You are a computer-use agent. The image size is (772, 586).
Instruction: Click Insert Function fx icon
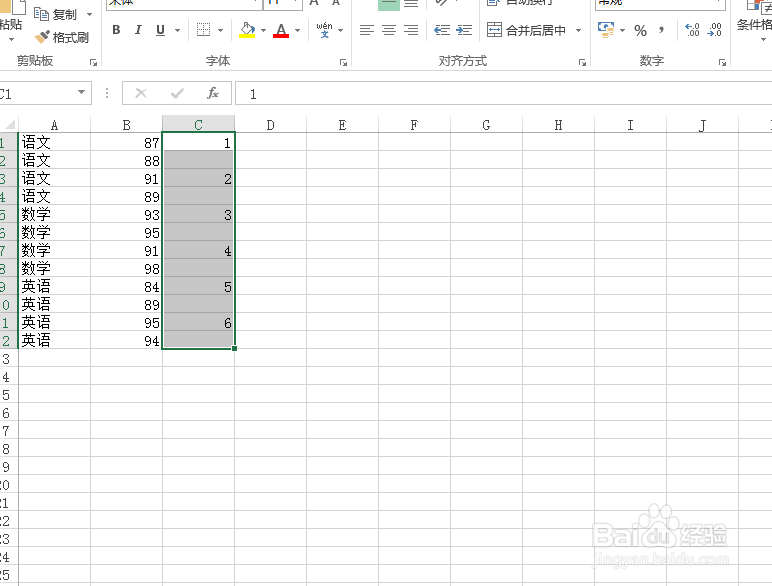point(213,93)
